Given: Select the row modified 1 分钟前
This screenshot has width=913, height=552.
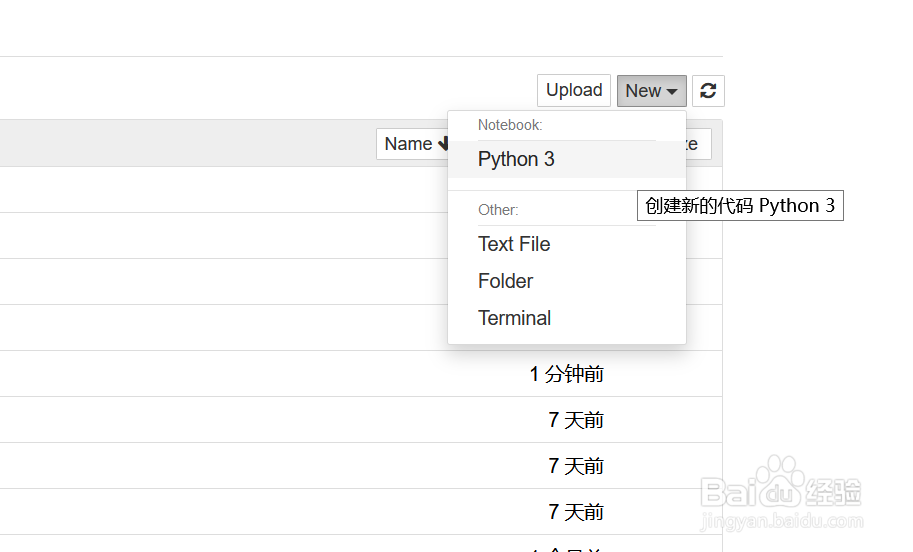Looking at the screenshot, I should pos(567,374).
